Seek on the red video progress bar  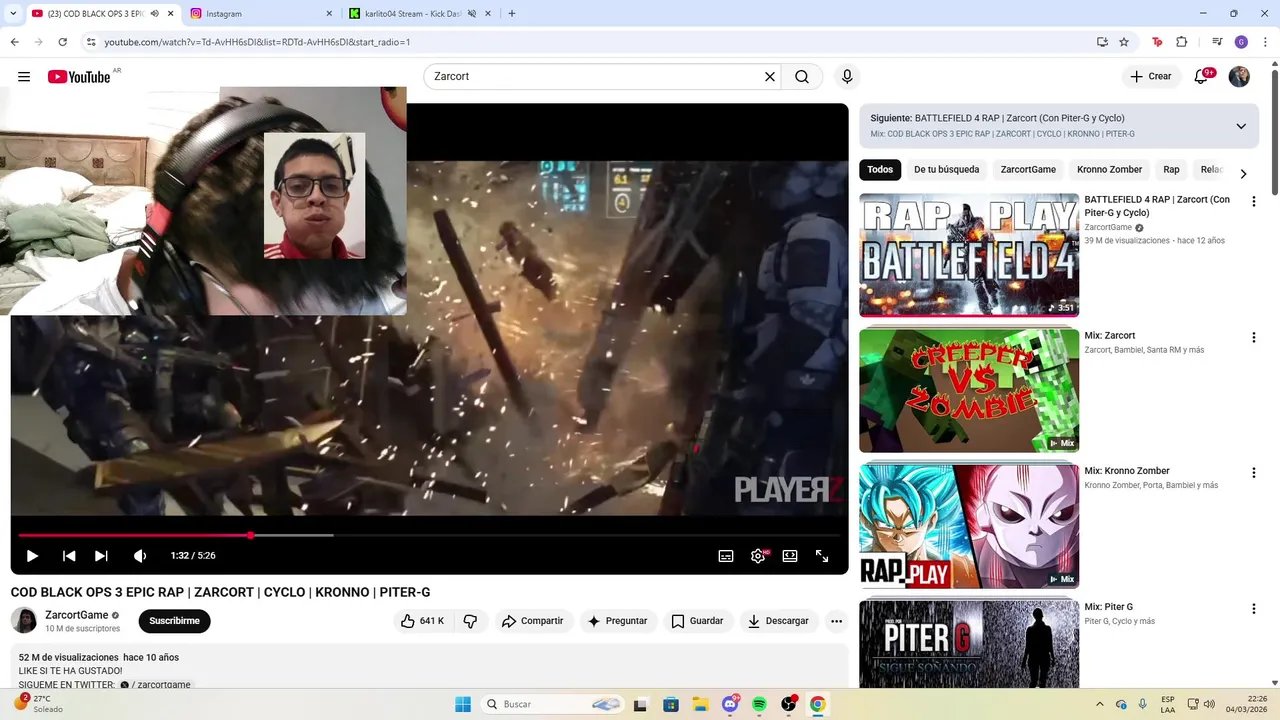tap(134, 535)
